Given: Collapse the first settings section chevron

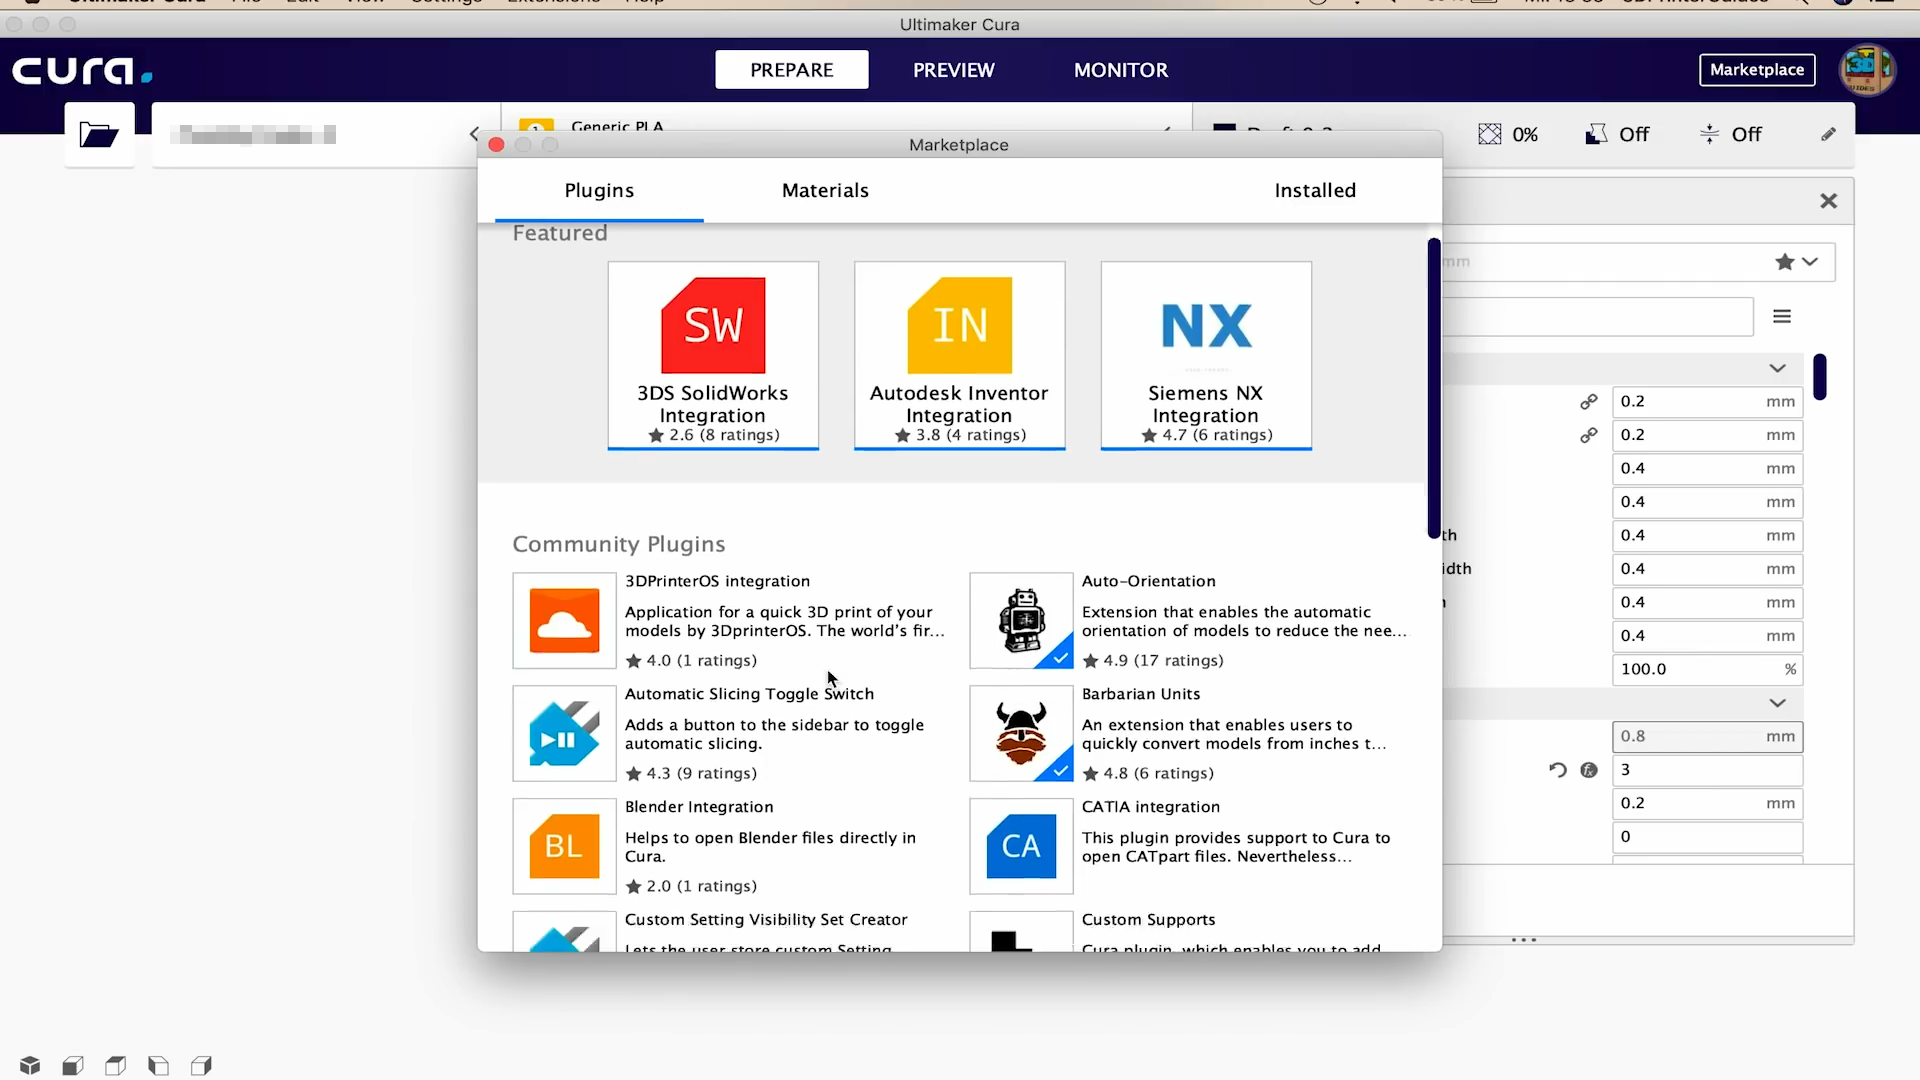Looking at the screenshot, I should click(1777, 368).
